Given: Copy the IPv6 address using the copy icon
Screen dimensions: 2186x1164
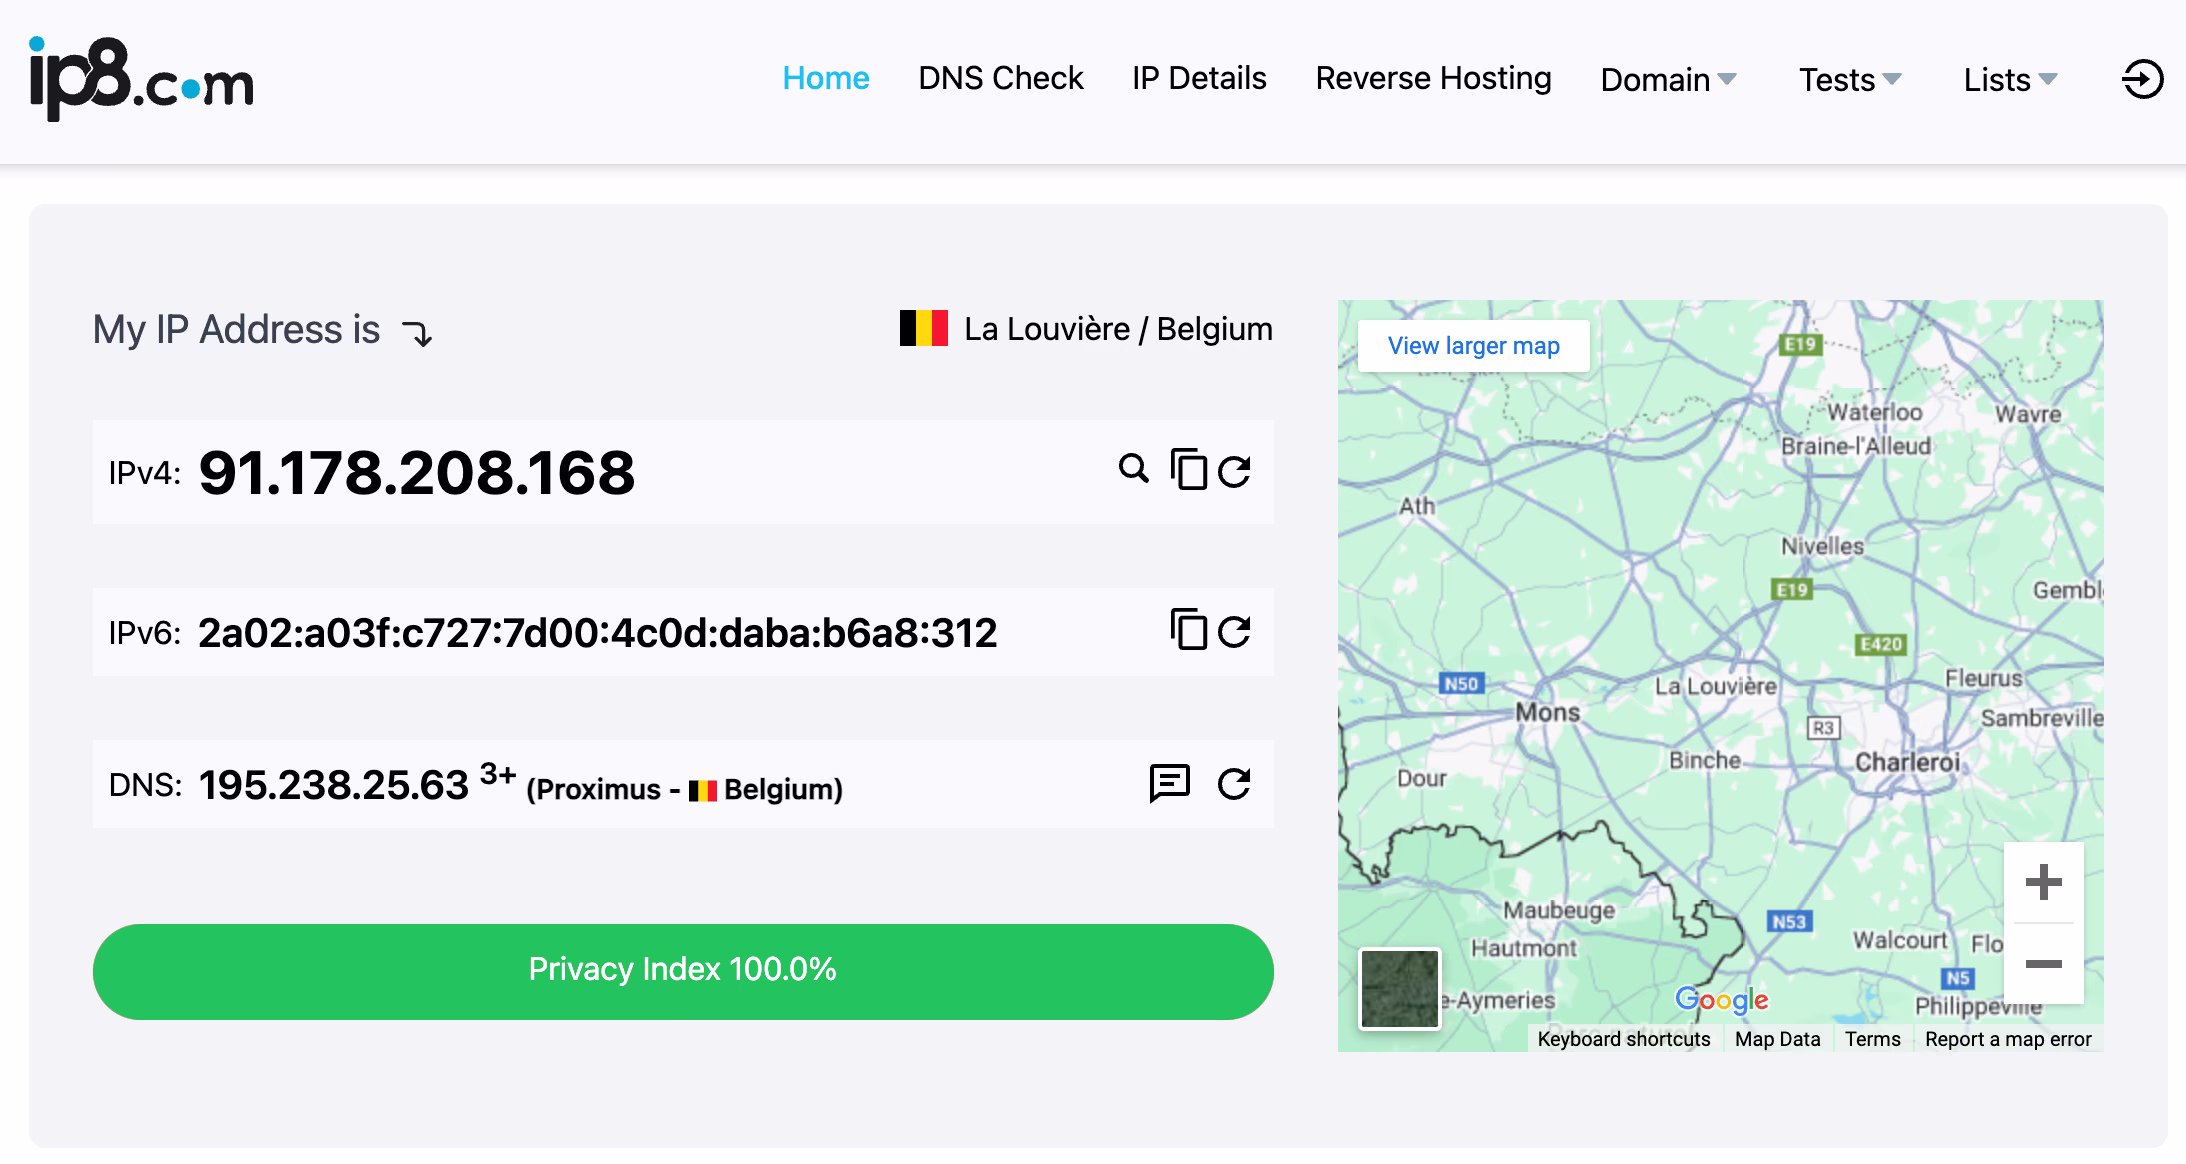Looking at the screenshot, I should tap(1189, 631).
